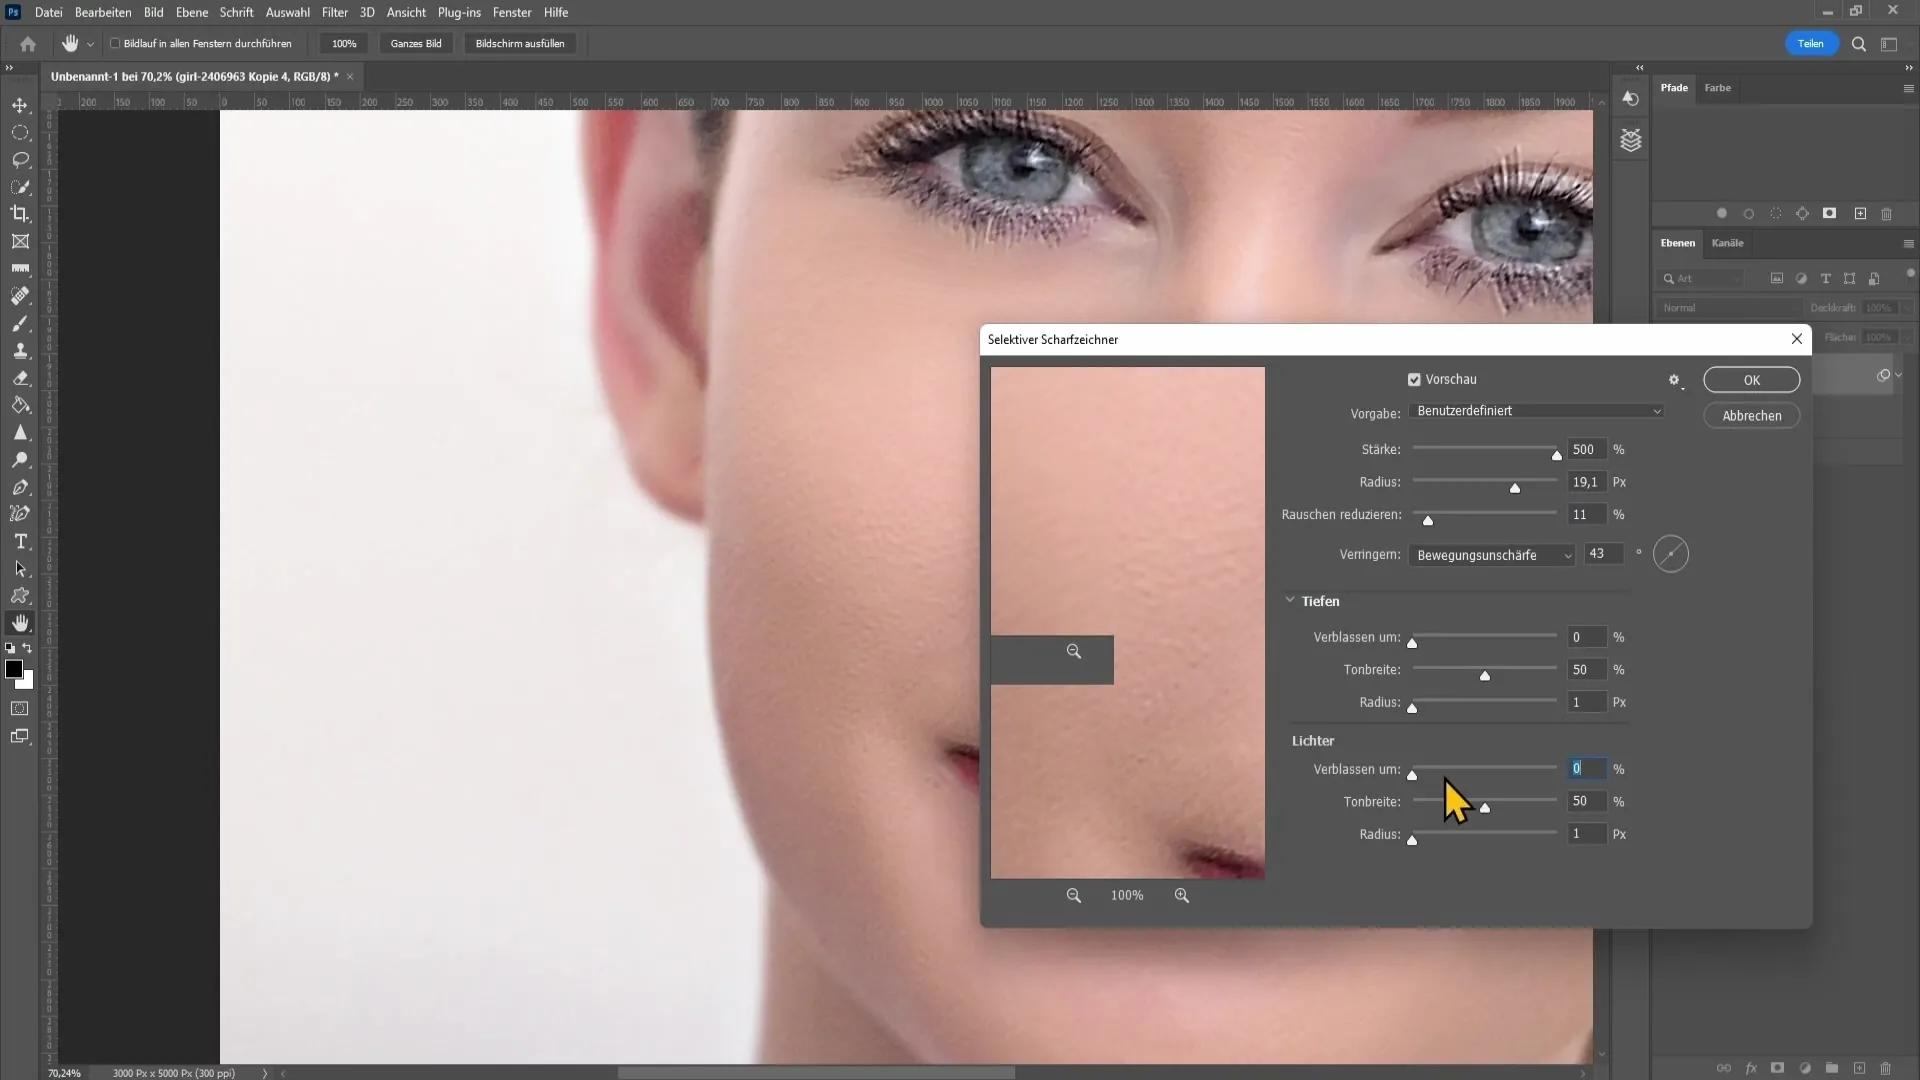Select the Healing Brush tool

coord(20,296)
